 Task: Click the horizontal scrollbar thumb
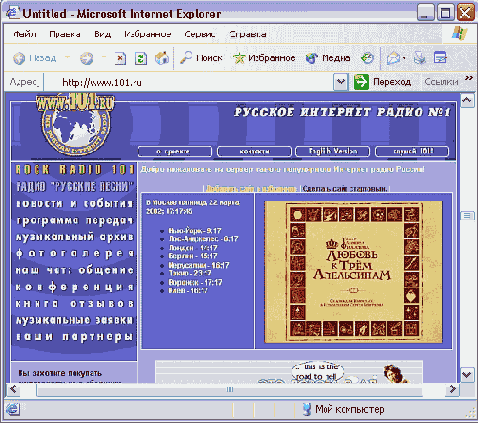pyautogui.click(x=230, y=389)
